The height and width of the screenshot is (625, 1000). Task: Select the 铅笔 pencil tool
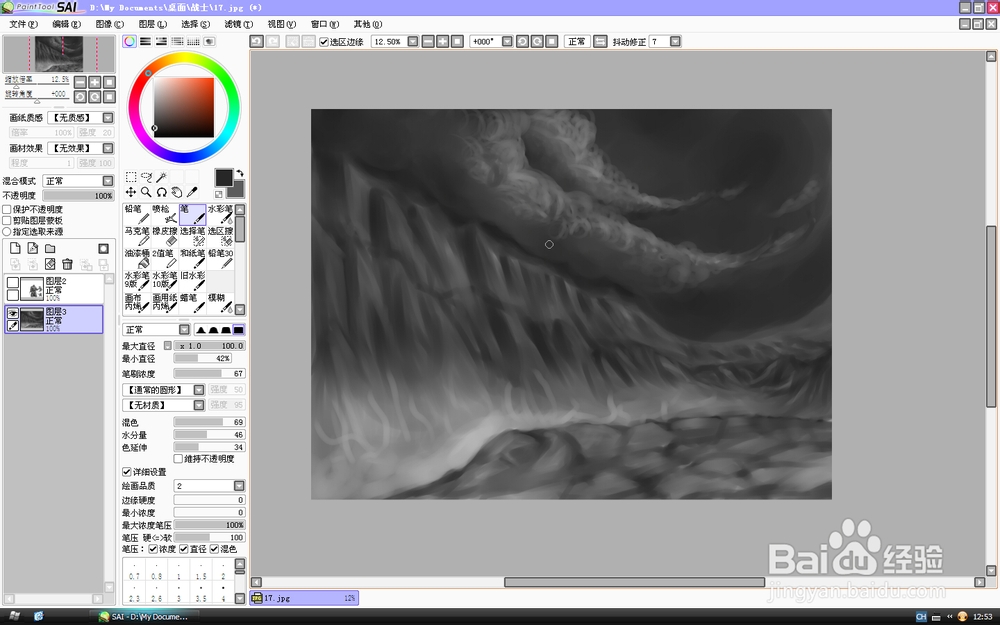(x=136, y=214)
